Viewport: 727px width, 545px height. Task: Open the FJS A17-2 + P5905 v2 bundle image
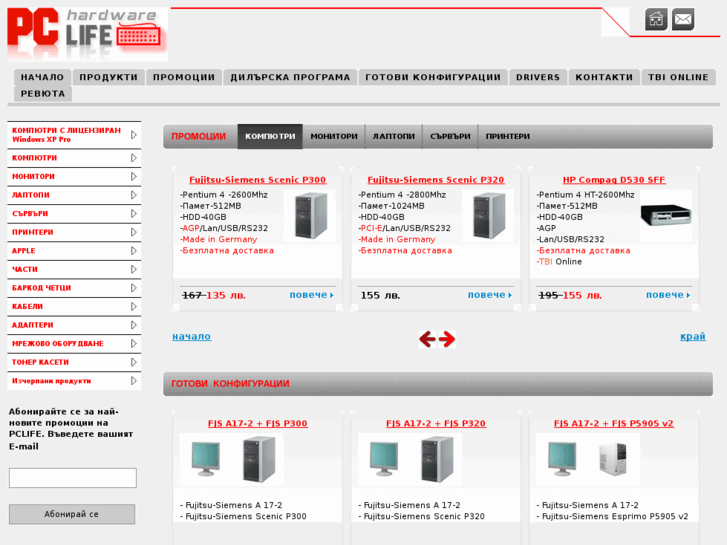(x=588, y=460)
